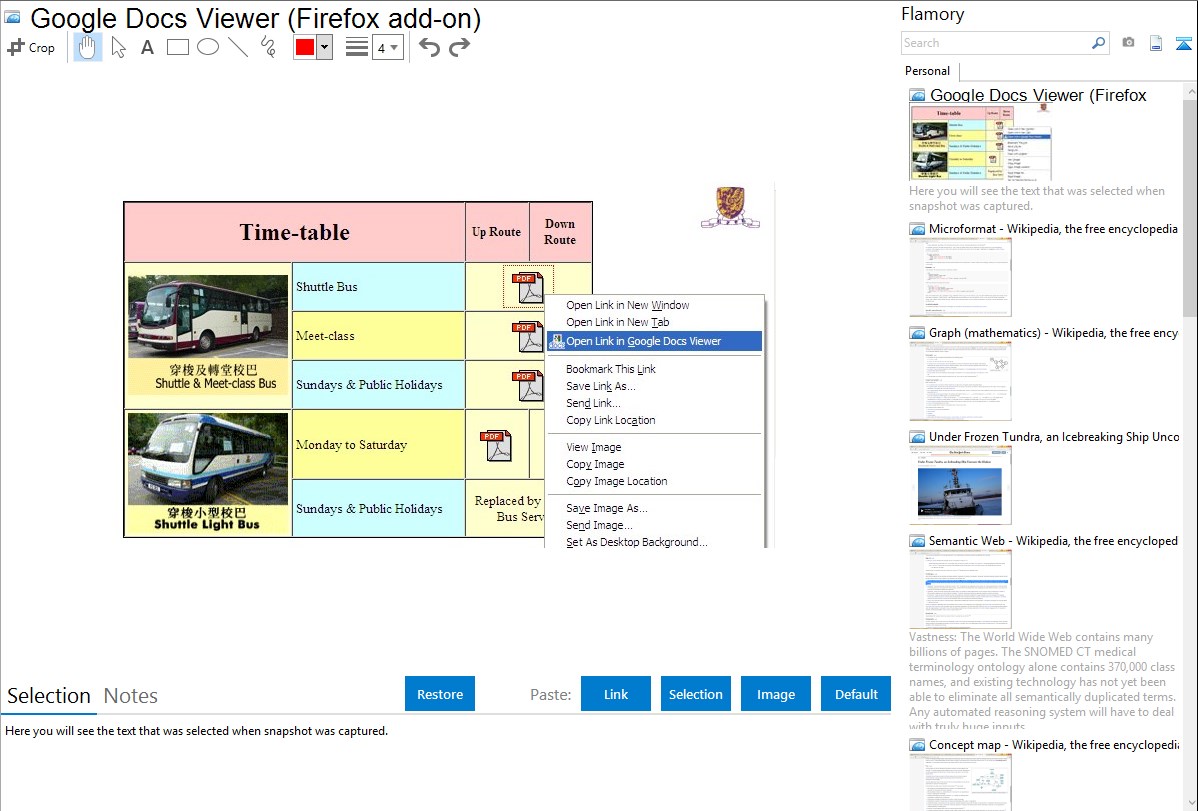Click the camera snapshot icon
Screen dimensions: 1198x811
1128,43
